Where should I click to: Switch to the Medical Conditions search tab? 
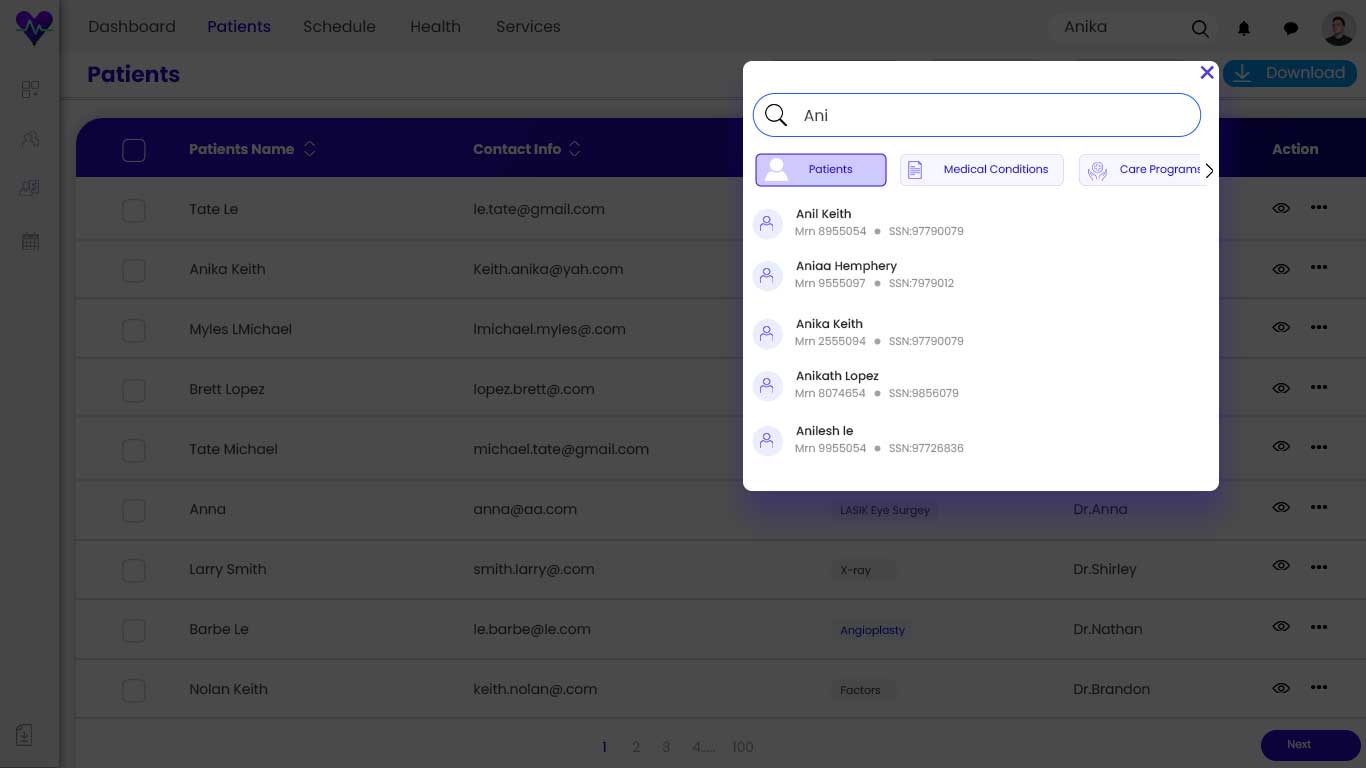coord(981,170)
